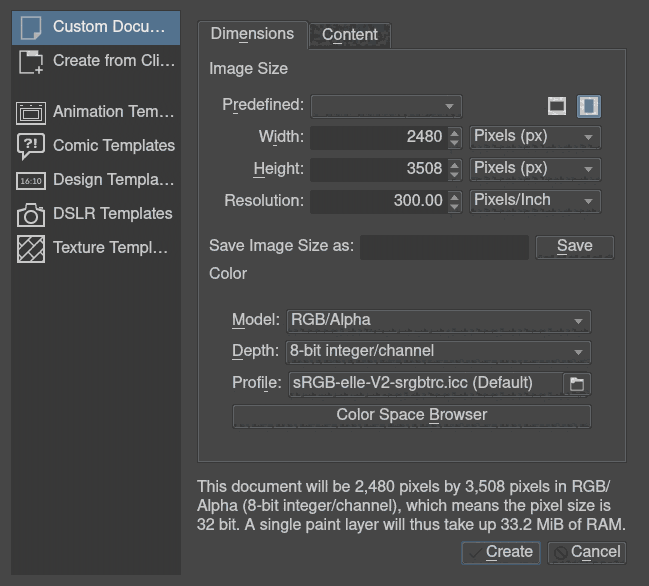This screenshot has height=586, width=649.
Task: Click the Save Image Size name field
Action: pos(444,247)
